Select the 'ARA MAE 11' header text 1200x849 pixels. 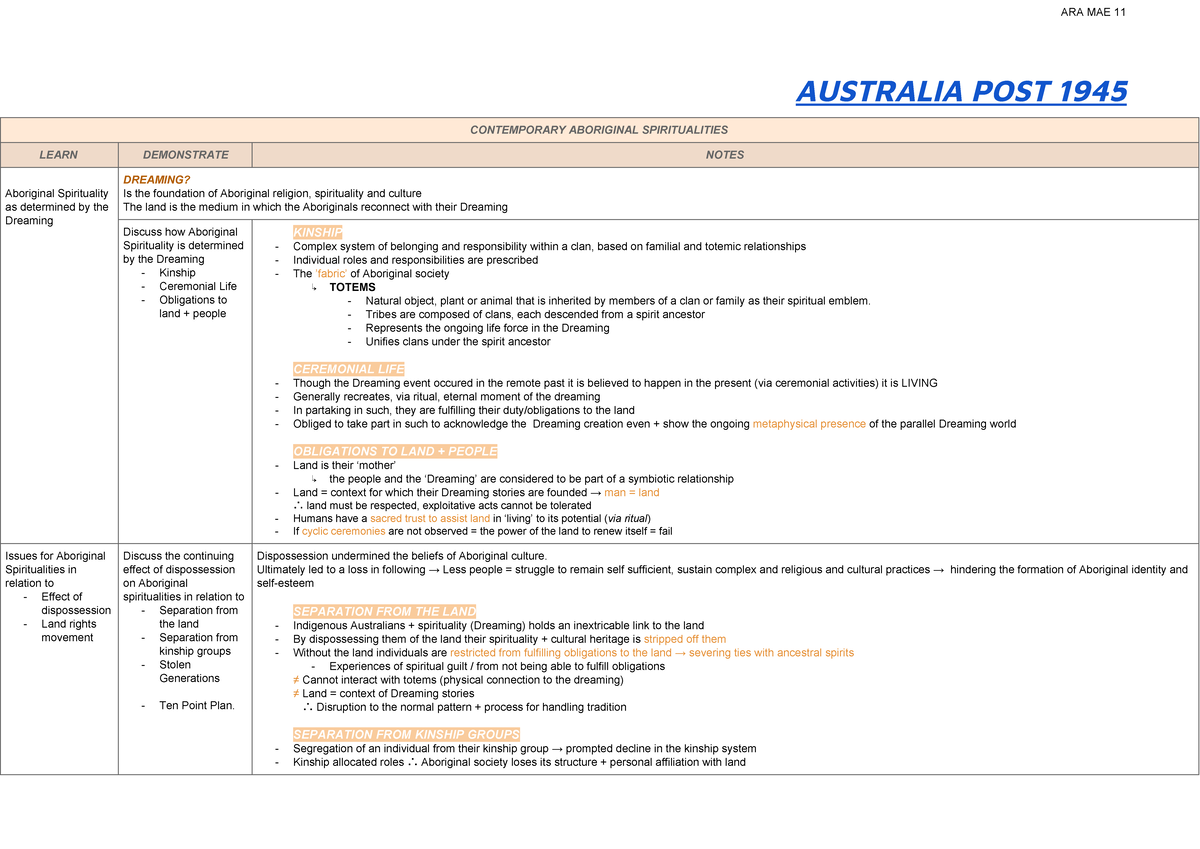(x=1094, y=12)
